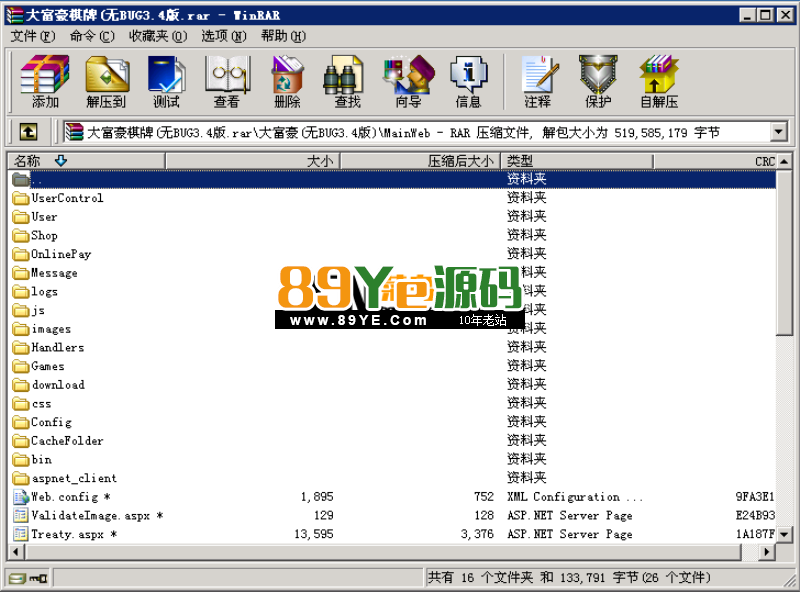Select the "logs" folder name
The width and height of the screenshot is (800, 592).
tap(44, 292)
